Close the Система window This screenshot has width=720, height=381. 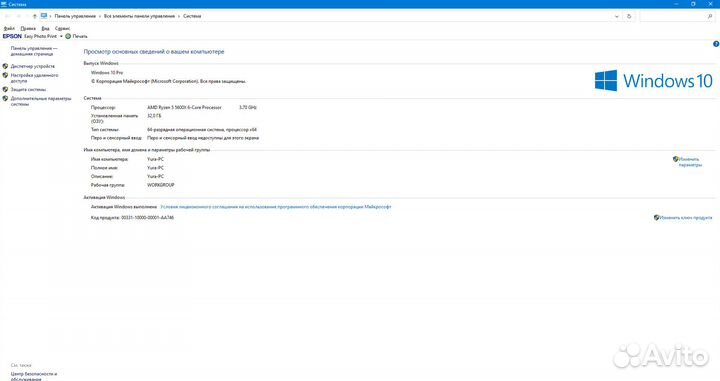(711, 4)
